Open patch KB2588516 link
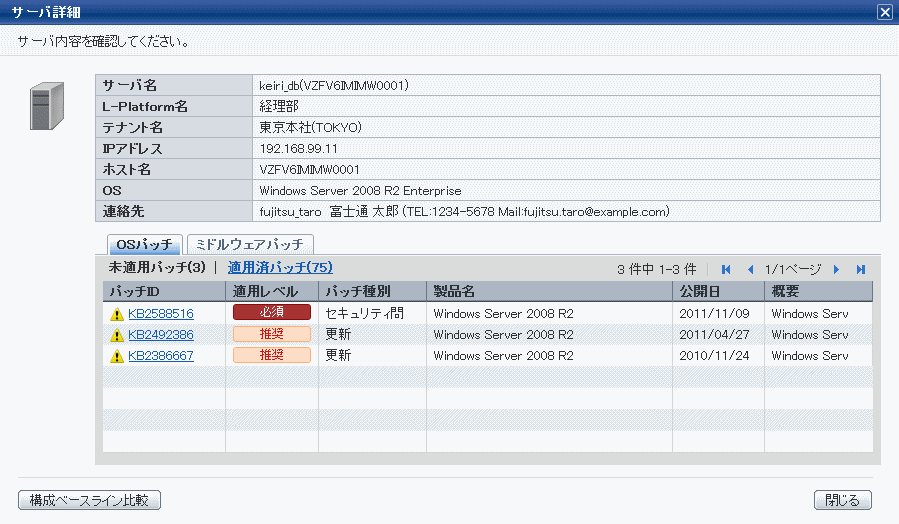899x524 pixels. 161,314
